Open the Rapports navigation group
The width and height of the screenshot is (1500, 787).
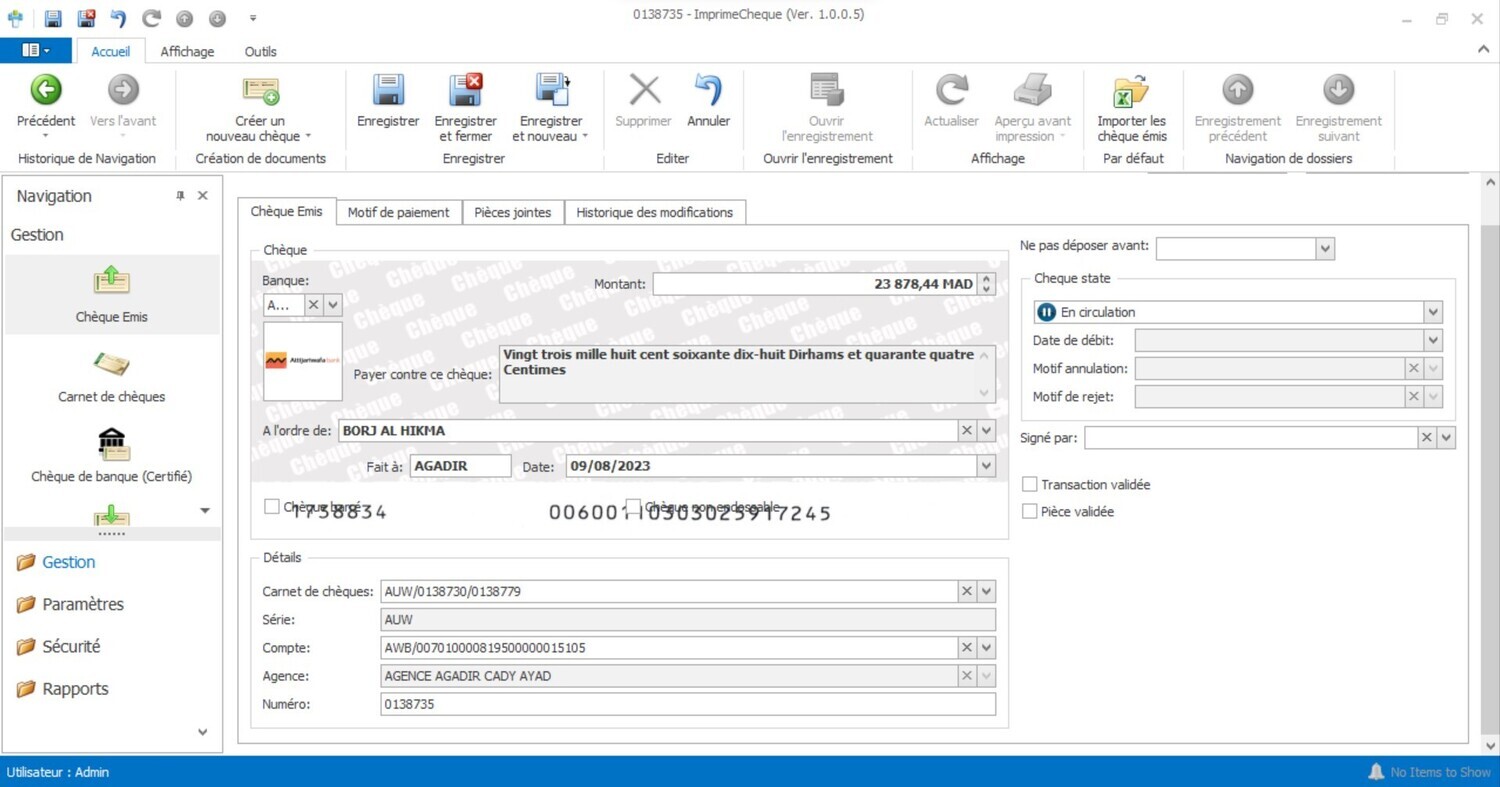click(x=75, y=688)
